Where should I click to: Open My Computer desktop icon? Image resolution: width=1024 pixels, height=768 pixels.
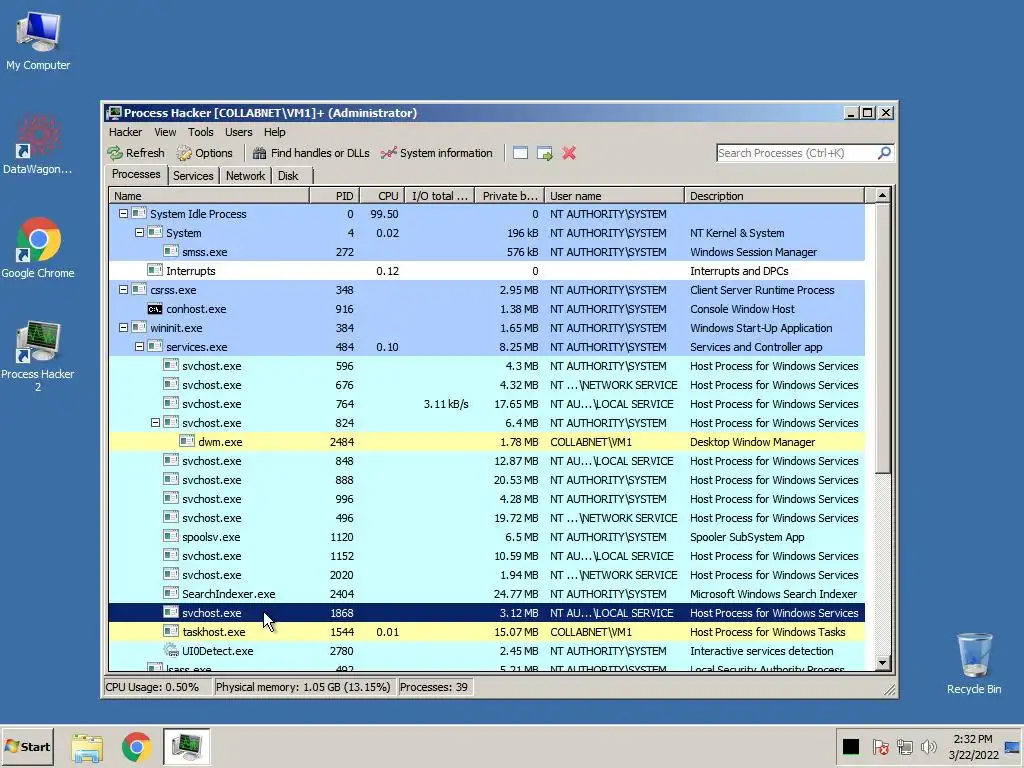click(38, 40)
